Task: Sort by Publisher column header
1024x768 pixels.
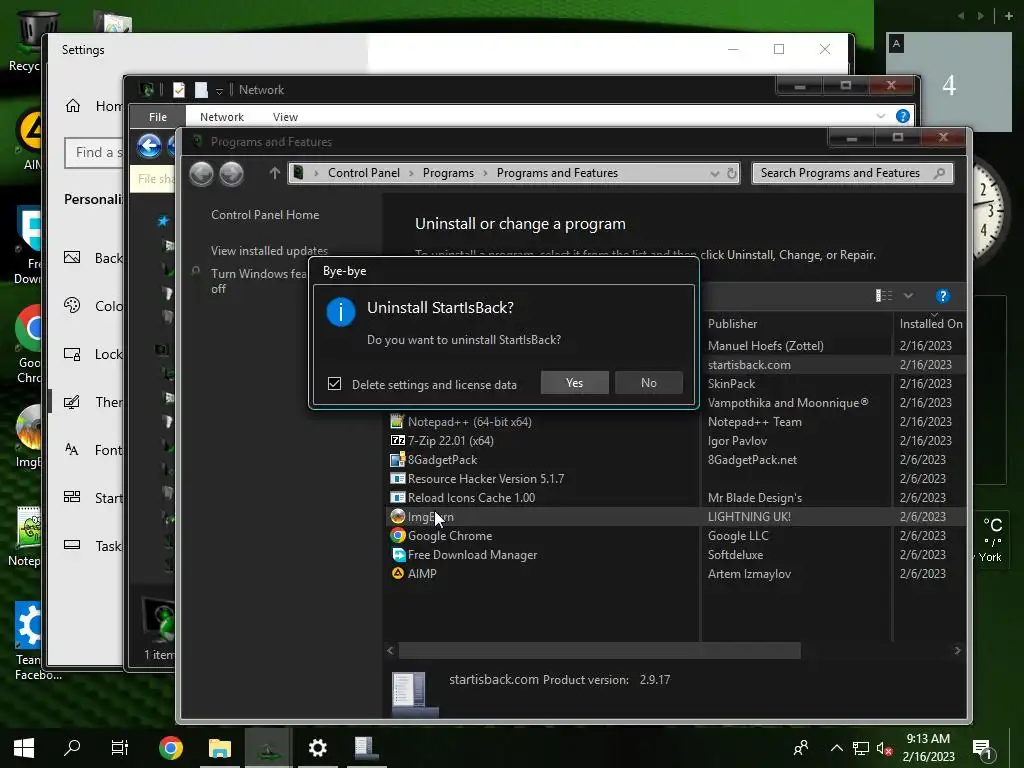Action: 732,323
